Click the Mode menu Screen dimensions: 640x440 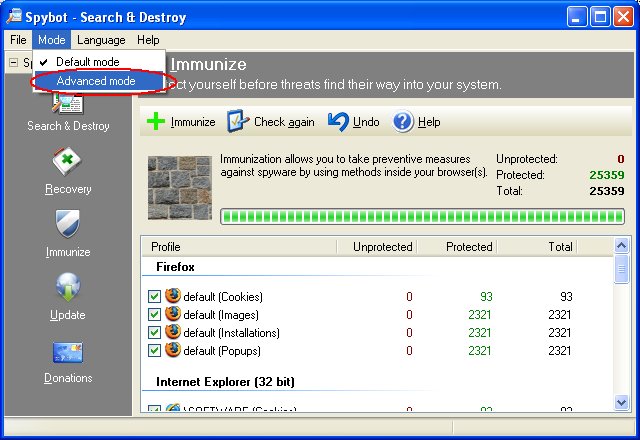pyautogui.click(x=51, y=40)
